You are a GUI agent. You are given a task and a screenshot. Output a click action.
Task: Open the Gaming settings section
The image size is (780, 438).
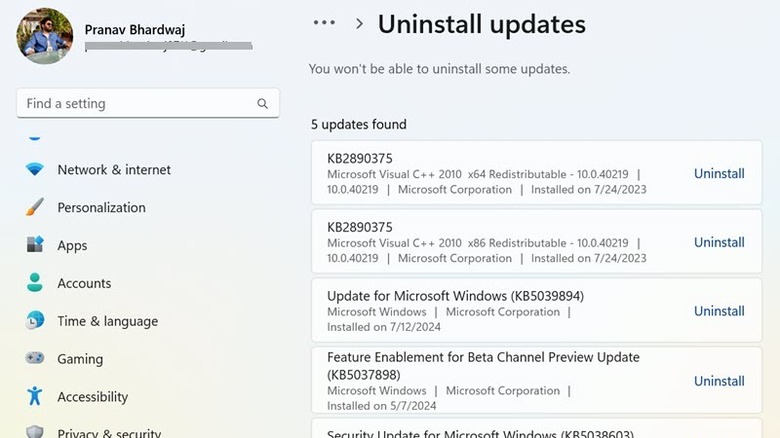80,359
